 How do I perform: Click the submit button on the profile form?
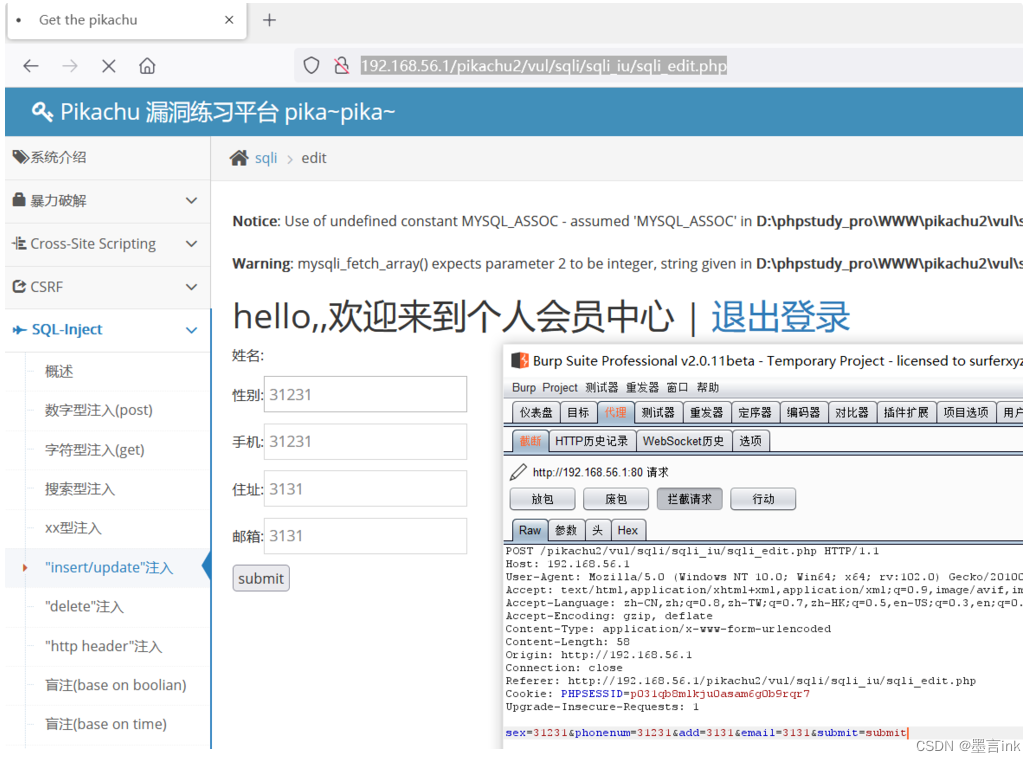pyautogui.click(x=261, y=578)
